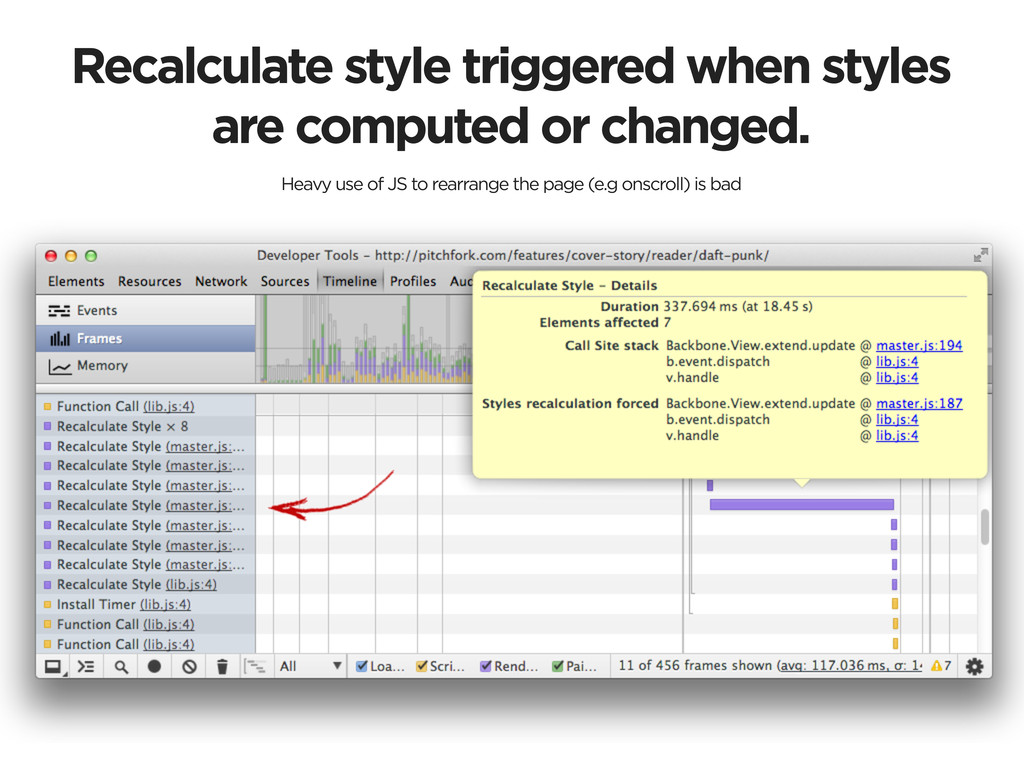Screen dimensions: 1024x768
Task: Open DevTools settings gear icon
Action: 974,666
